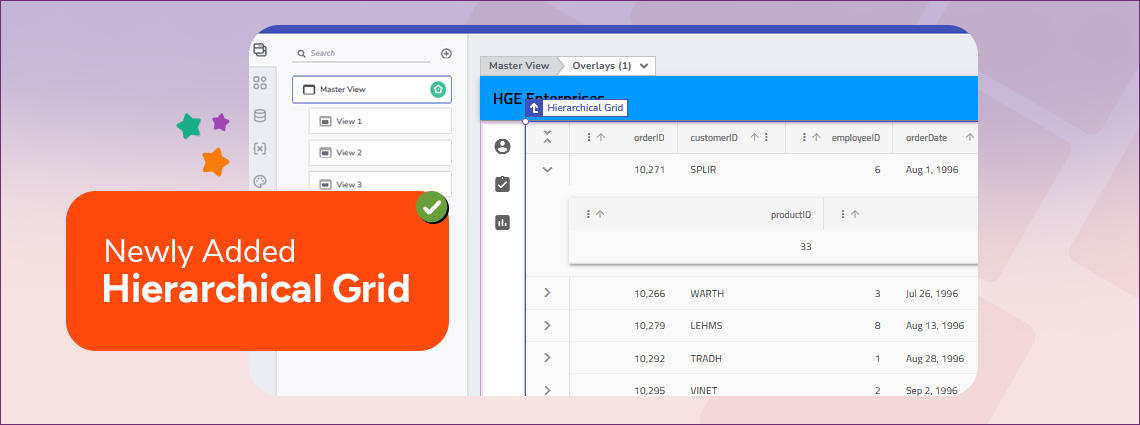The image size is (1140, 425).
Task: Click cell 10,271
Action: pos(649,170)
